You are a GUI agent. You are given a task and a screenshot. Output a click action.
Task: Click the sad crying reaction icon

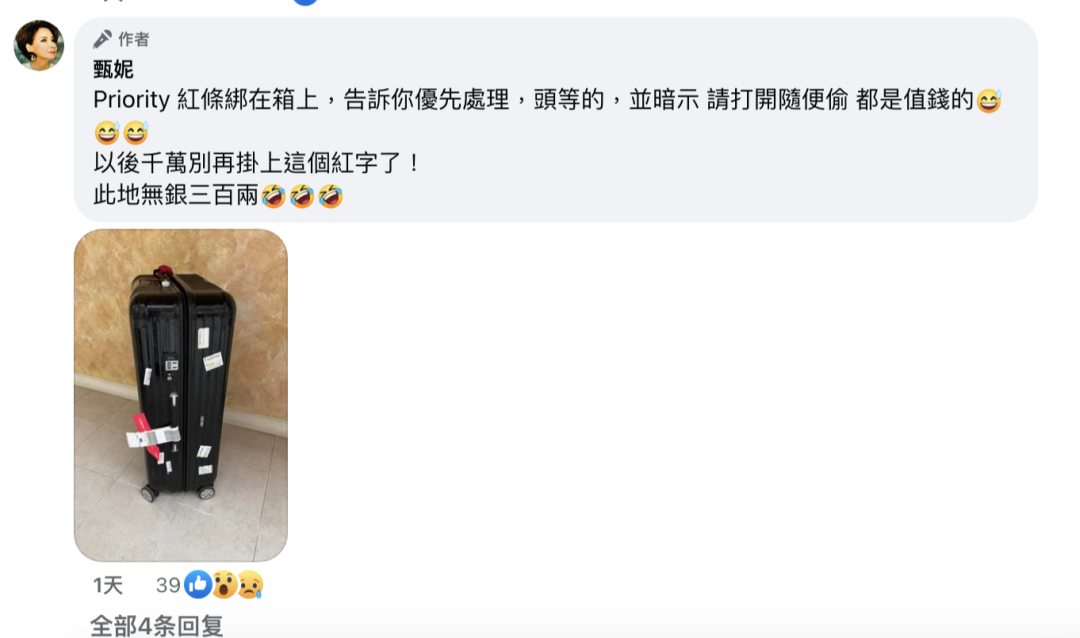tap(250, 585)
